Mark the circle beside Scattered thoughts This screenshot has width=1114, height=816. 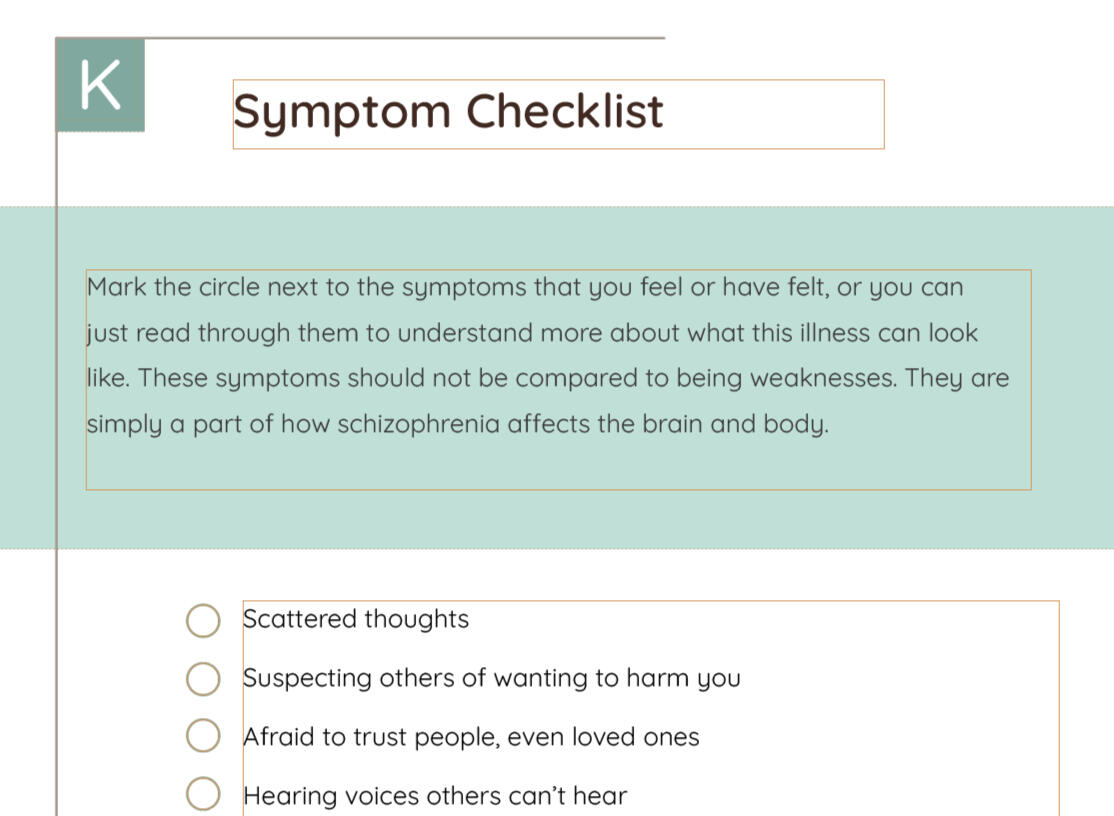[203, 620]
